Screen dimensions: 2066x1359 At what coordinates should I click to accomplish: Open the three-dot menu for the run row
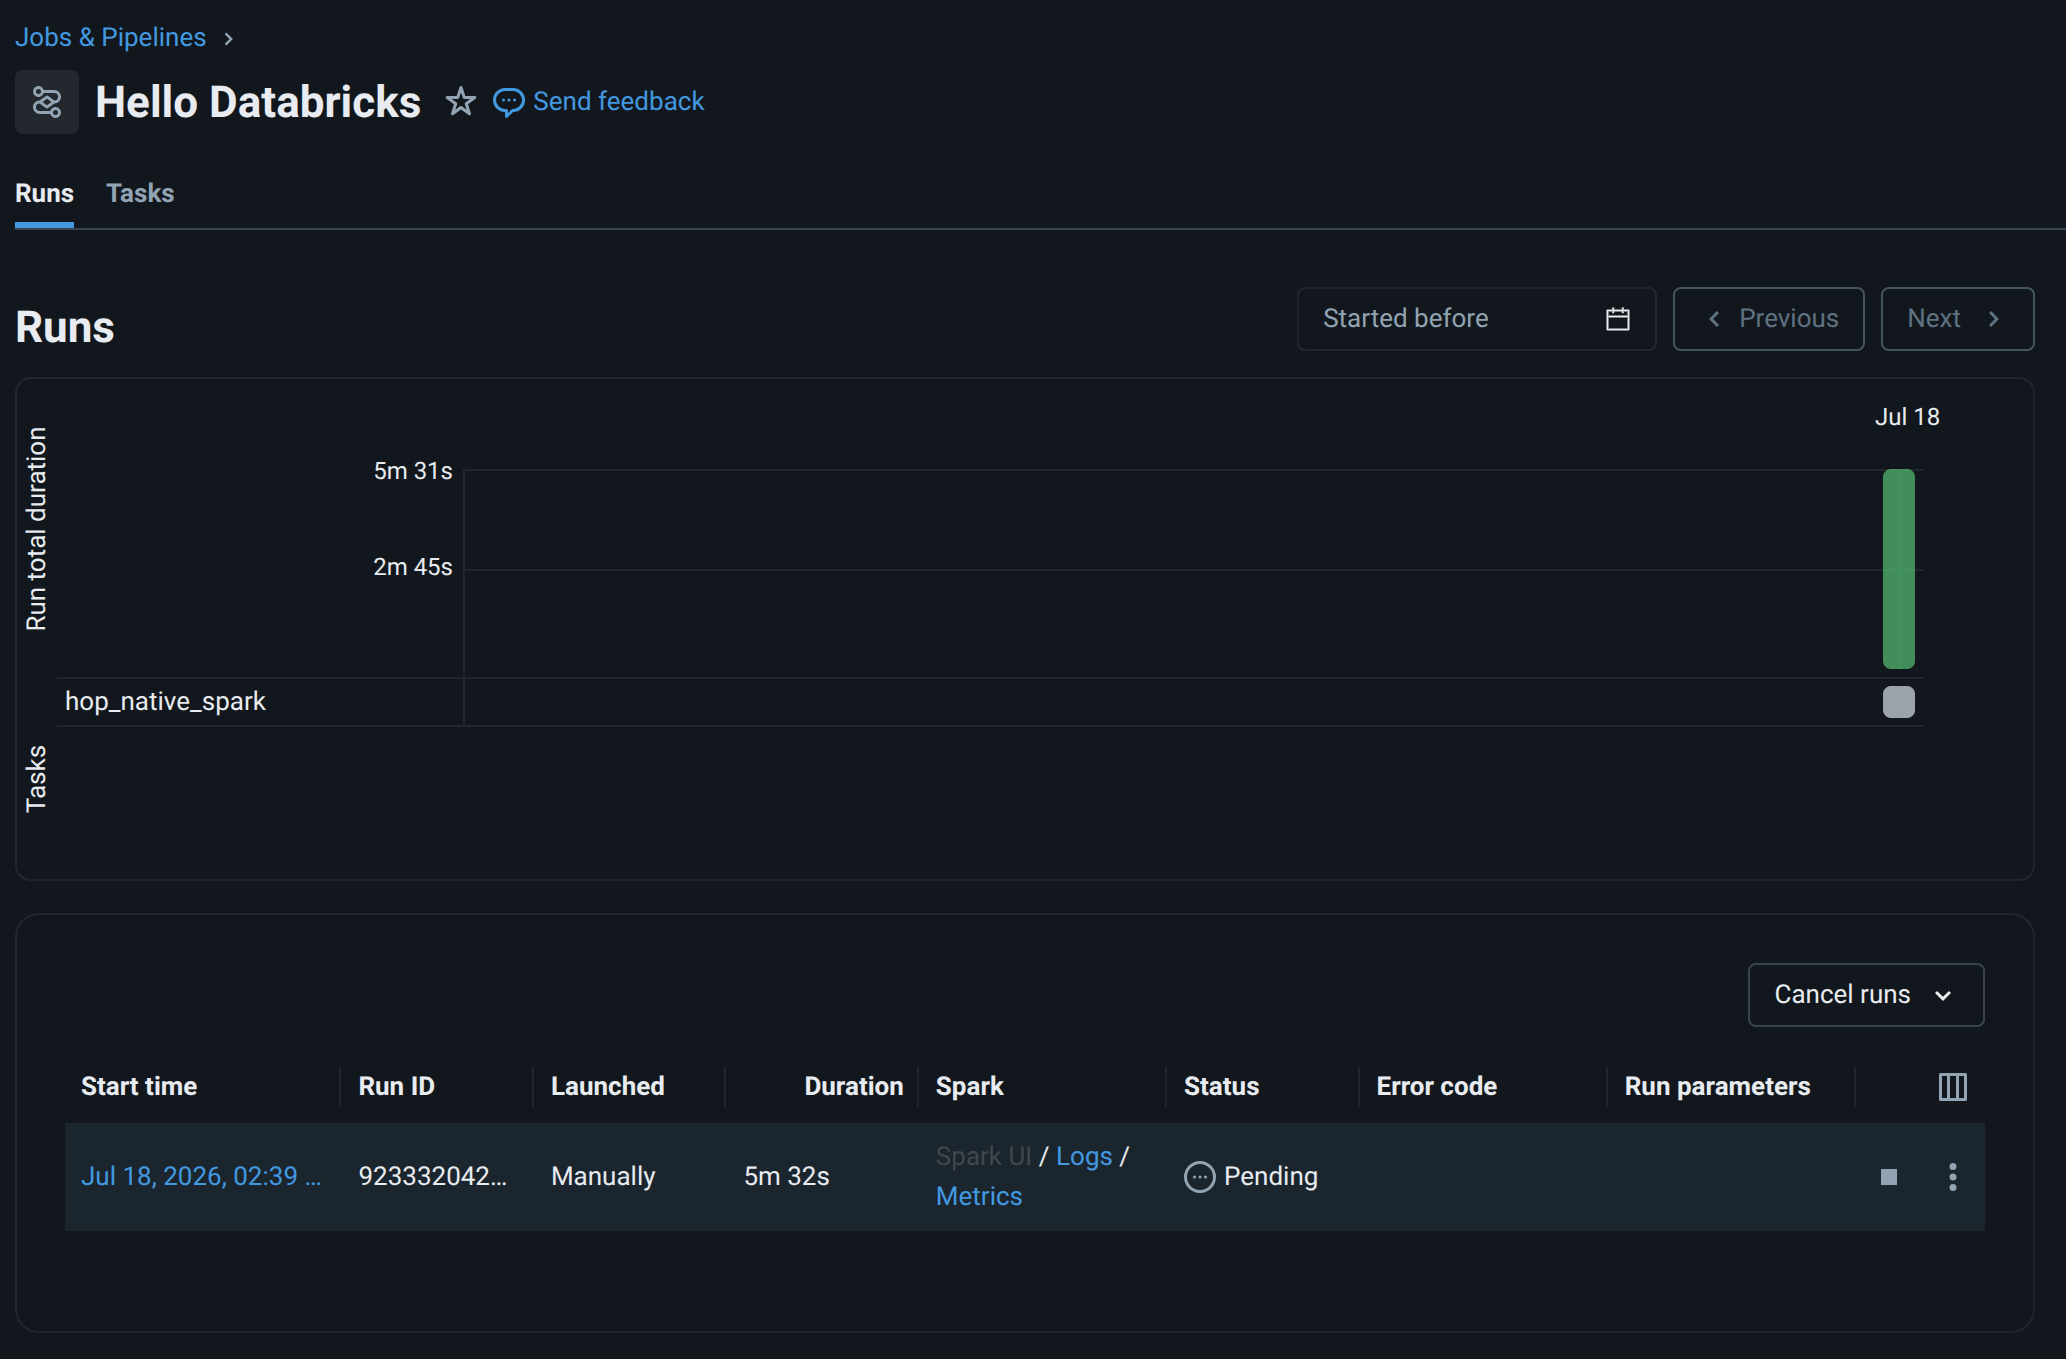tap(1952, 1177)
